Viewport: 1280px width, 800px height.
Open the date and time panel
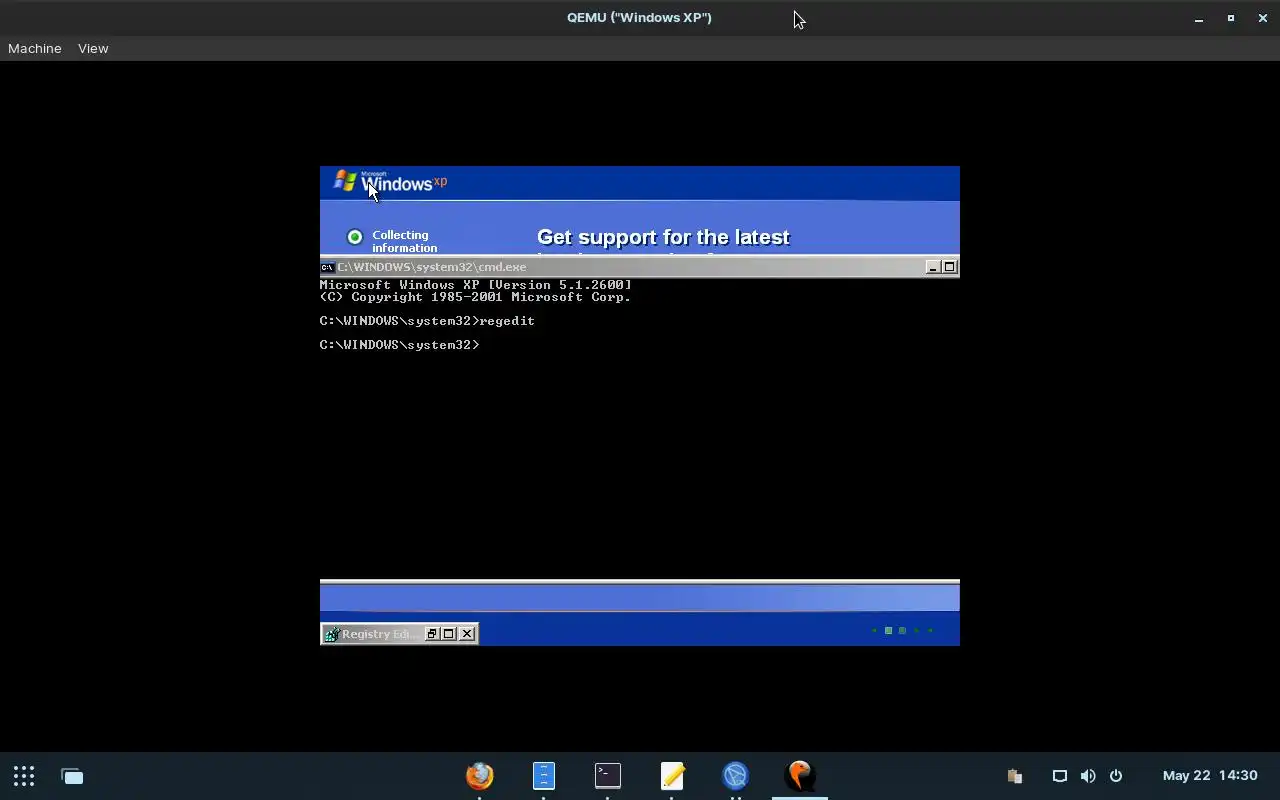click(x=1210, y=775)
